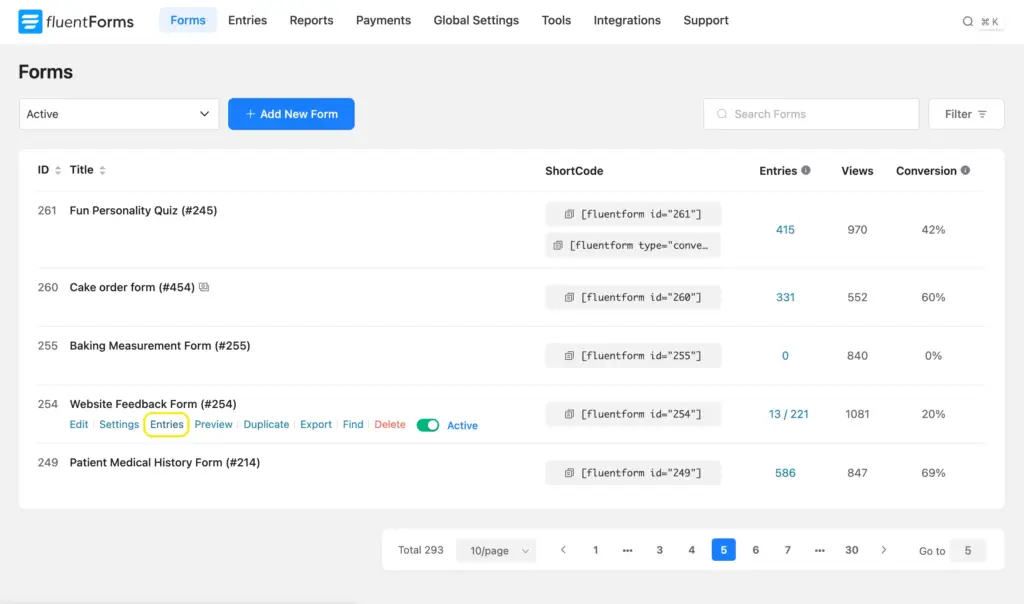Go to next page arrow
The image size is (1024, 604).
click(884, 550)
